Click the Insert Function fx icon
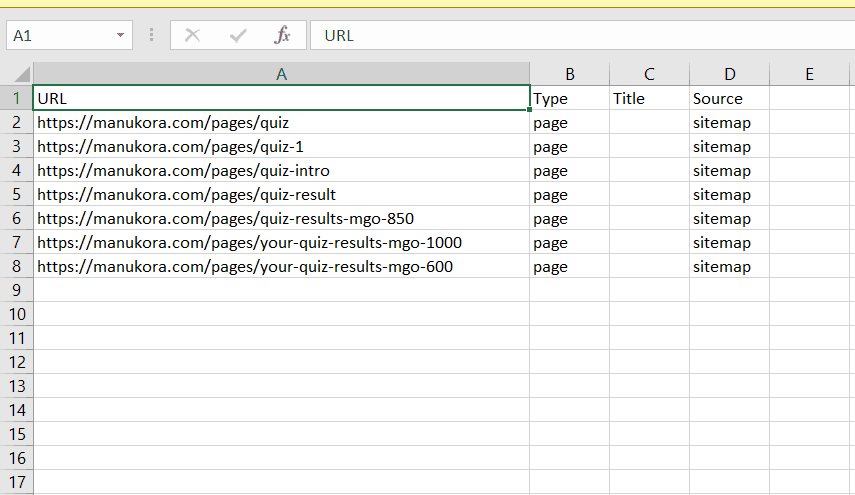 (282, 35)
